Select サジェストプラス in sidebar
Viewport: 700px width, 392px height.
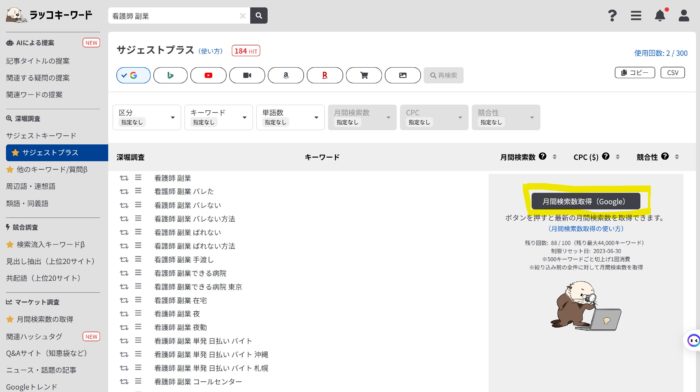coord(57,153)
